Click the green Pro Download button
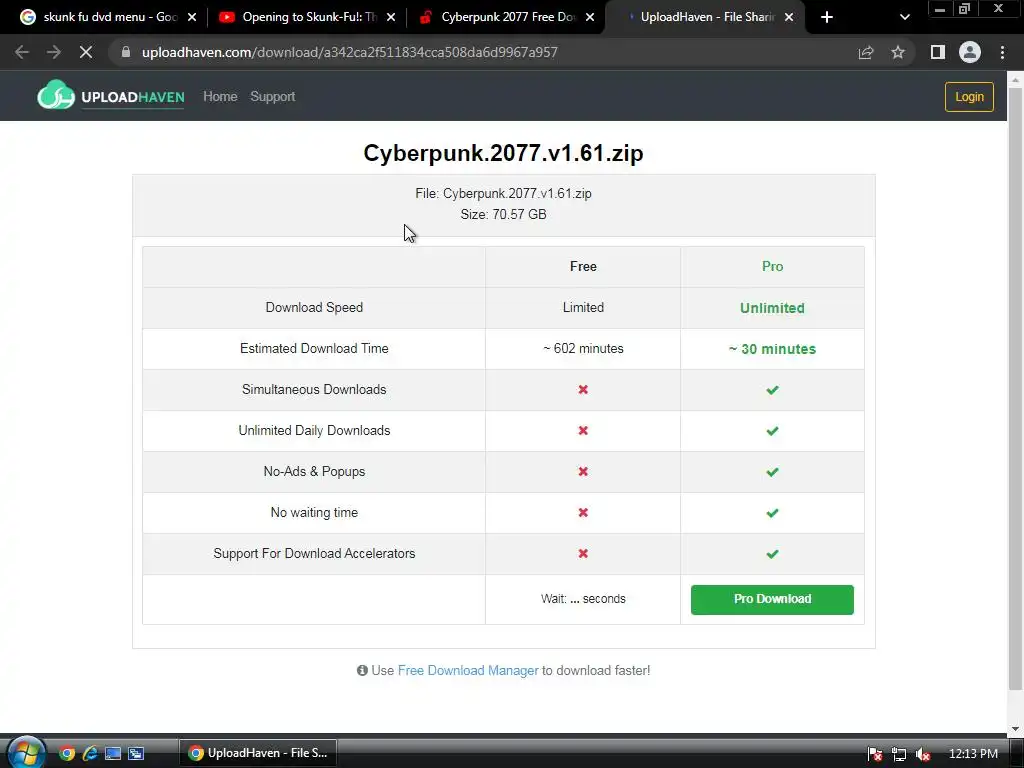 [772, 600]
